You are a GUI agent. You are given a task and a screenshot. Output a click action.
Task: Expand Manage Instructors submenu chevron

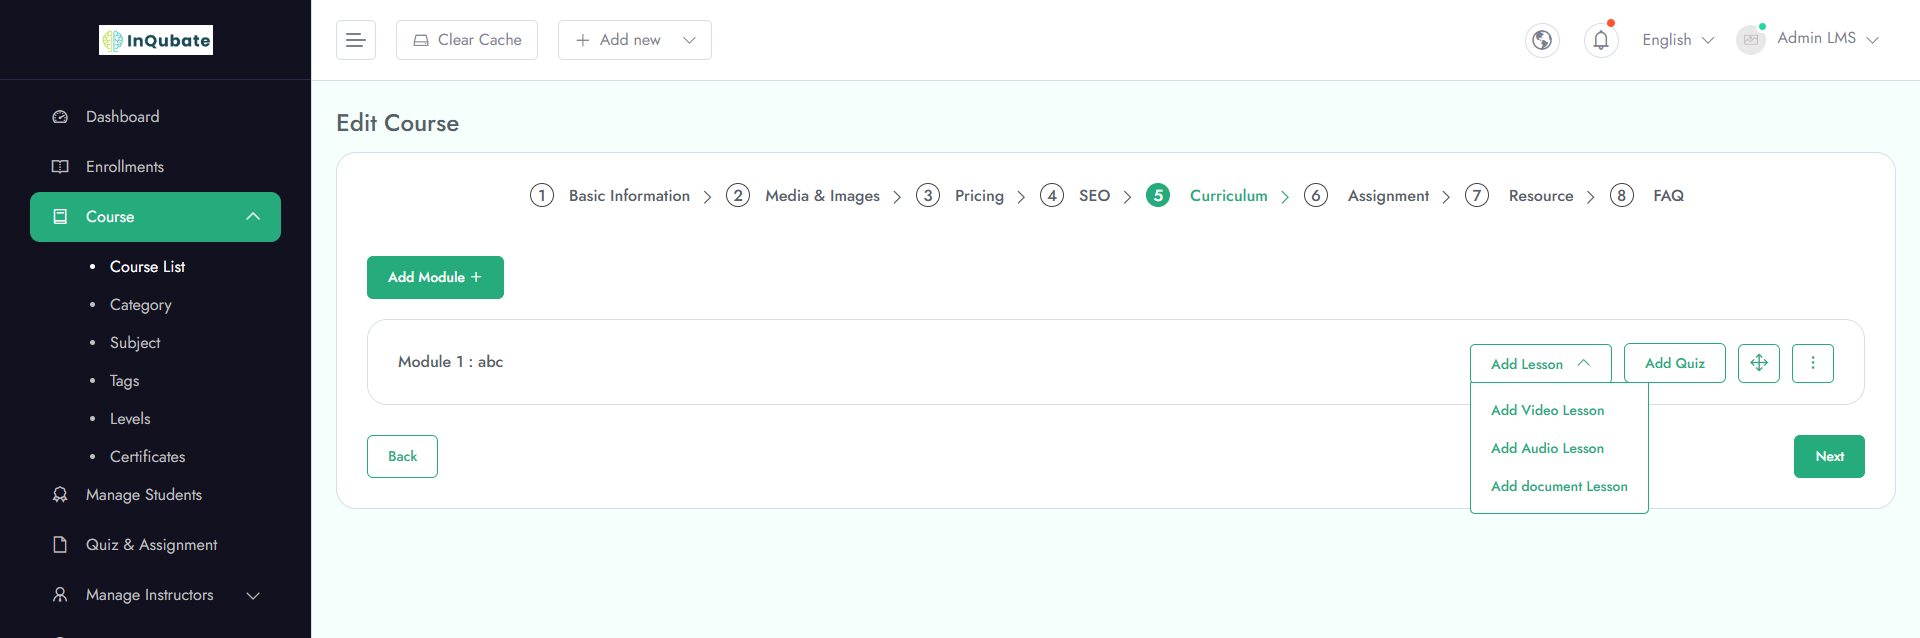[253, 595]
